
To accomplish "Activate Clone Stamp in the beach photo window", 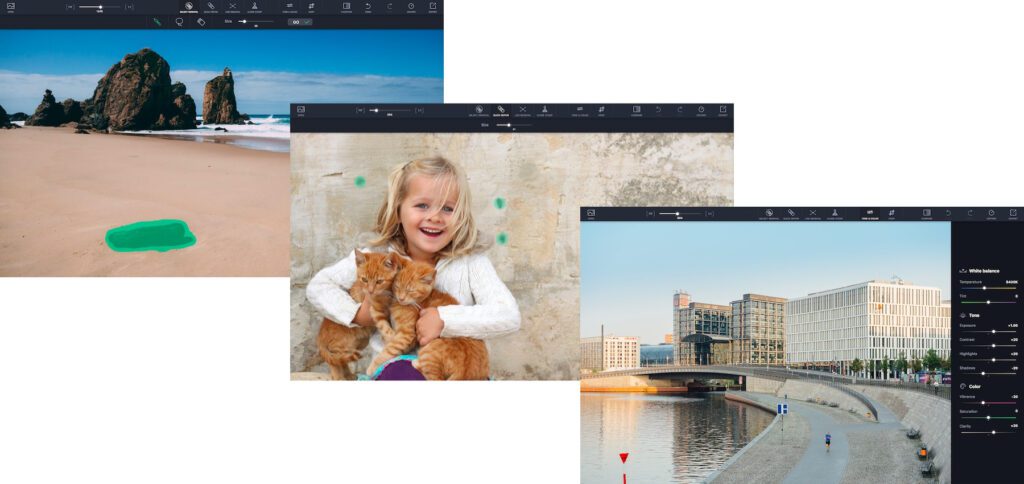I will click(x=254, y=7).
